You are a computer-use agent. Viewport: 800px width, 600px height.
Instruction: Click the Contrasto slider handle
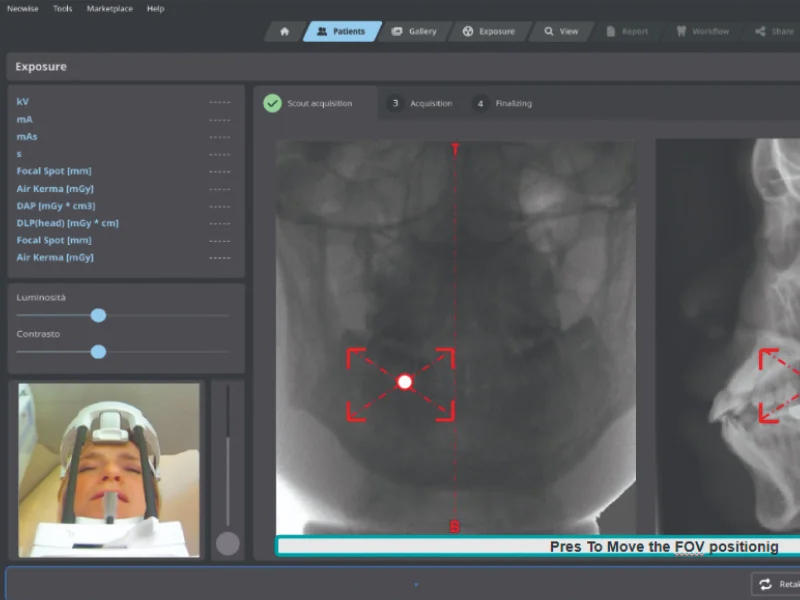pyautogui.click(x=98, y=351)
